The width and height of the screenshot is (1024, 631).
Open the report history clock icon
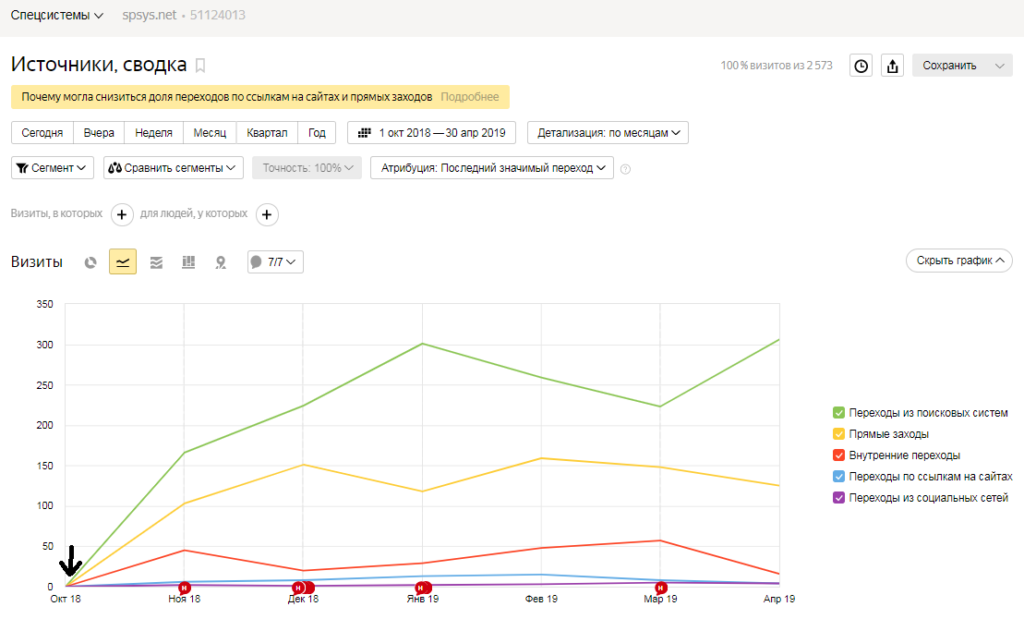tap(861, 65)
